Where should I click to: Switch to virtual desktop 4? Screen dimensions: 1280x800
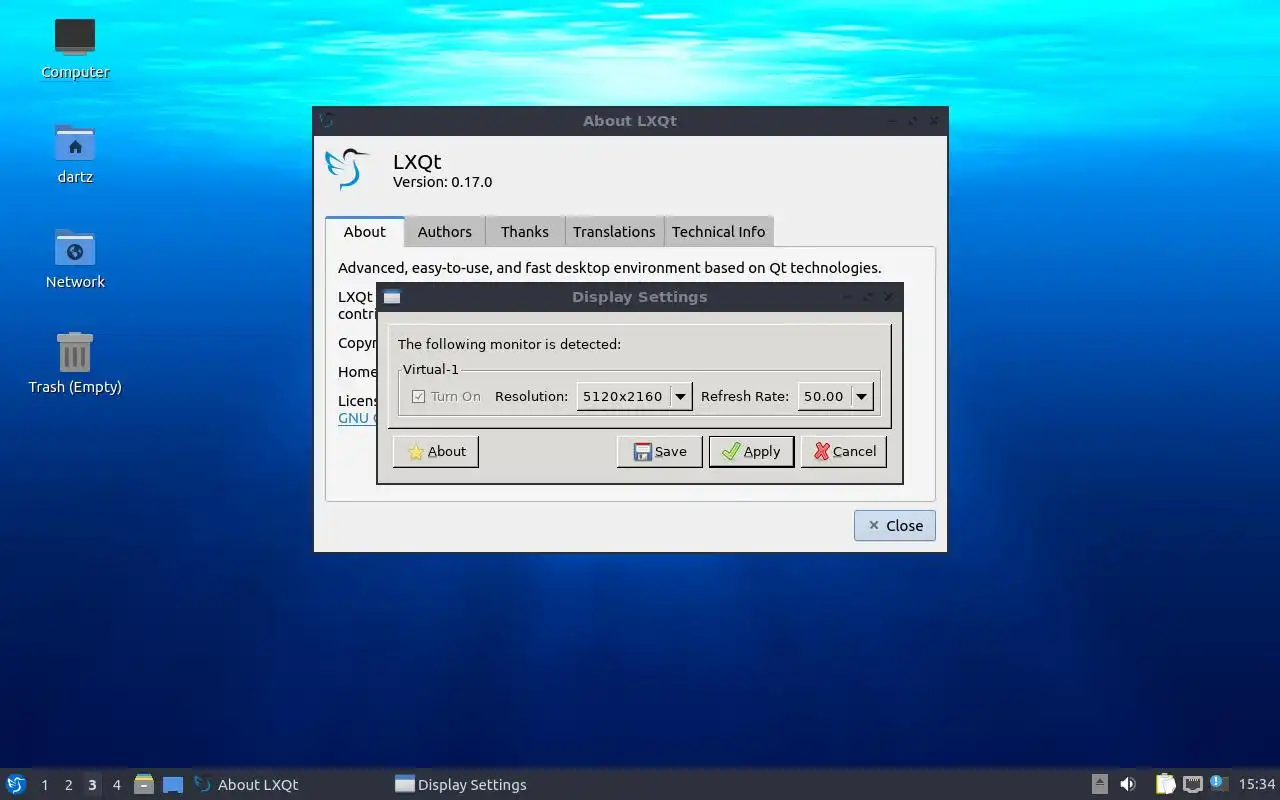[x=116, y=785]
